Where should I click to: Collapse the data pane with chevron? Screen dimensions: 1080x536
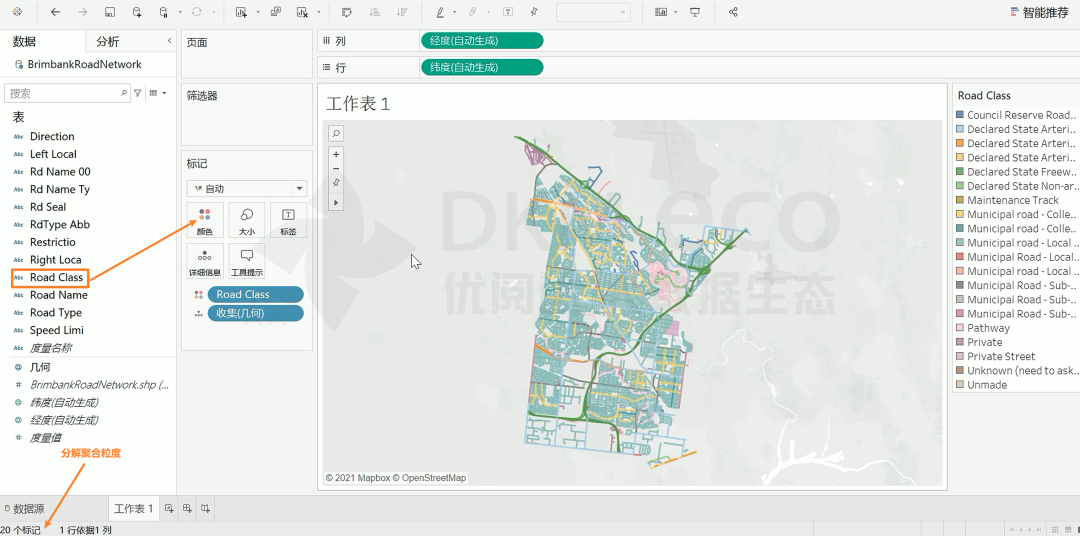[x=168, y=41]
